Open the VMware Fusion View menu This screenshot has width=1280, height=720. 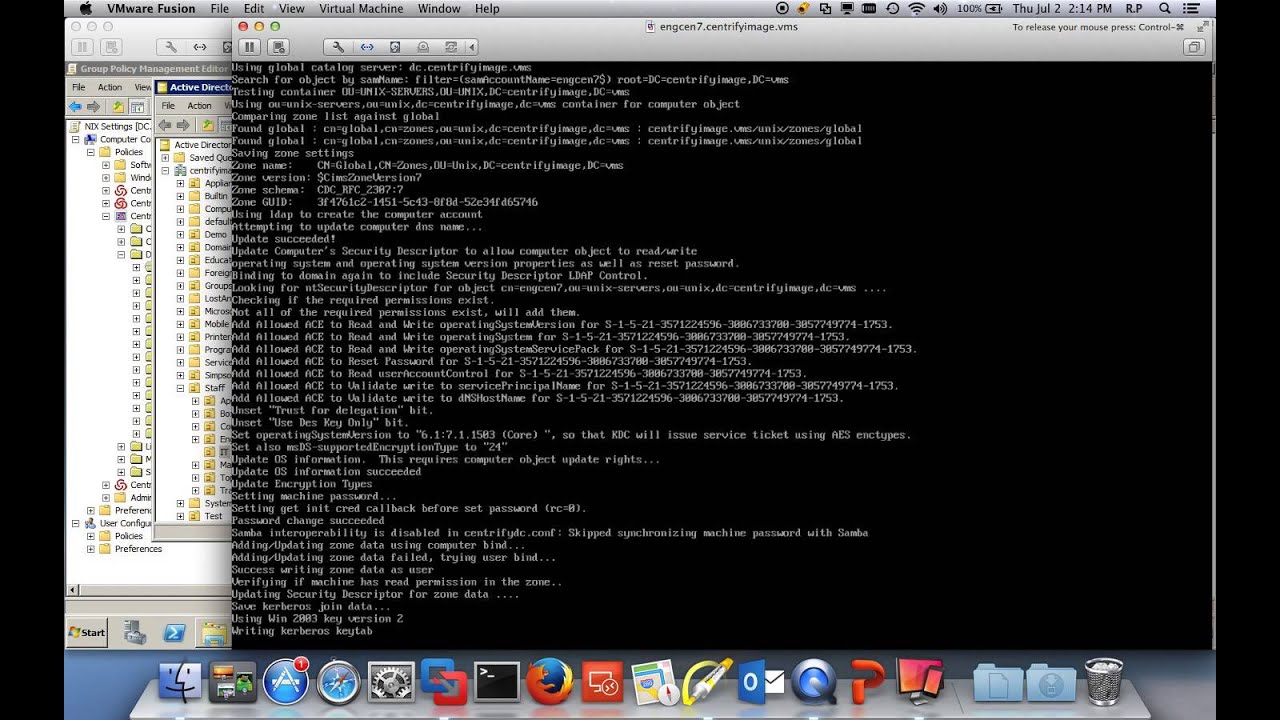click(291, 8)
